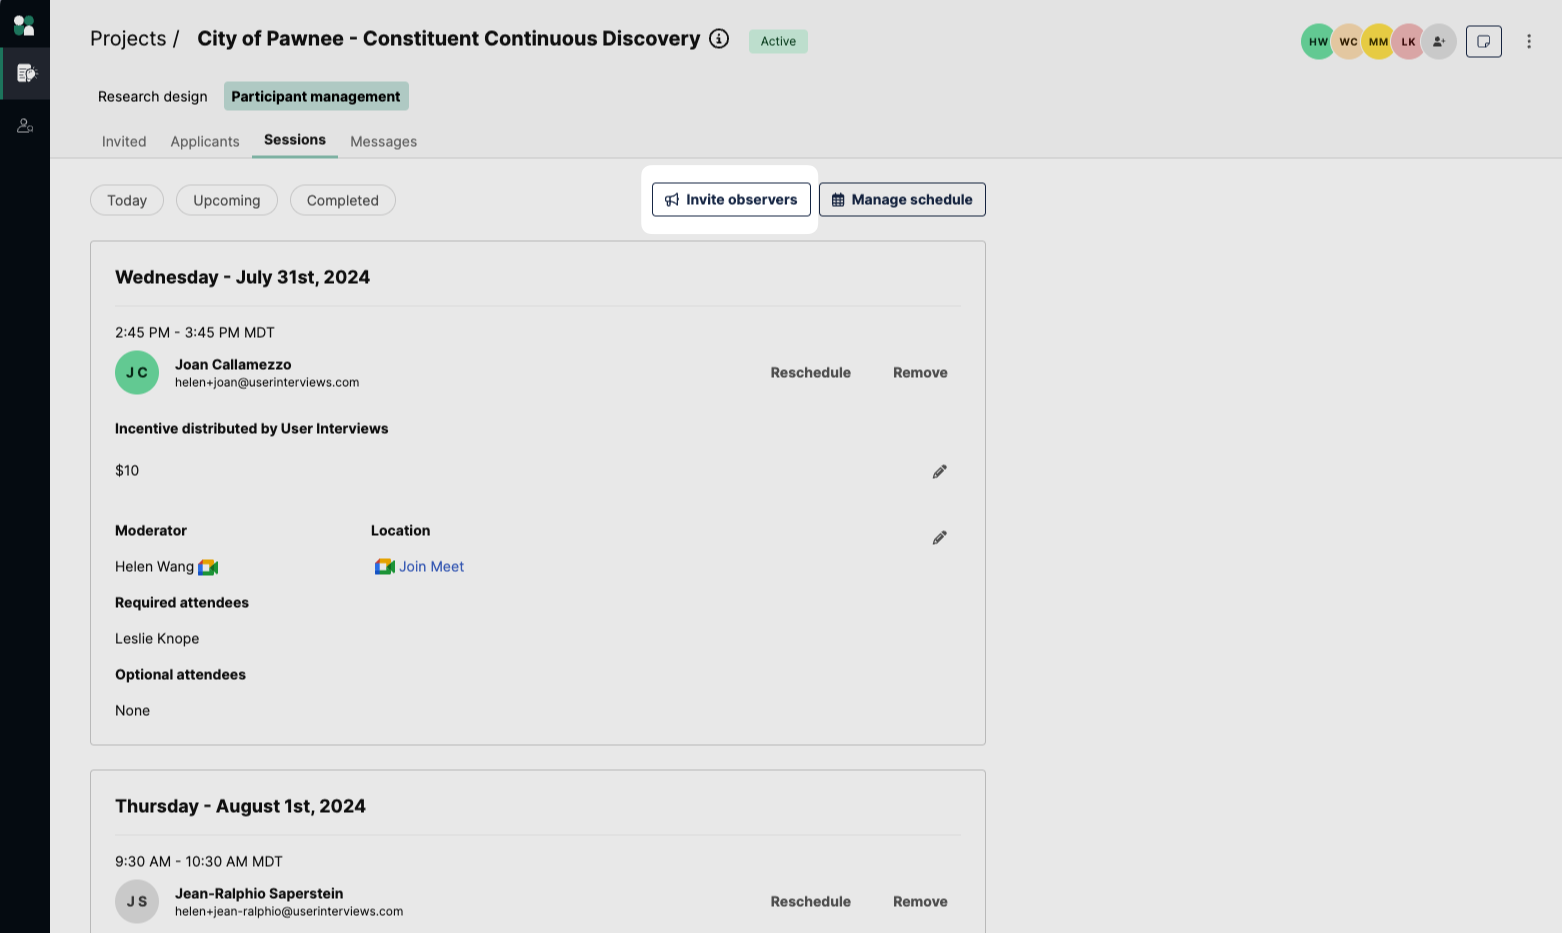Open the Messages tab
The width and height of the screenshot is (1562, 933).
384,141
